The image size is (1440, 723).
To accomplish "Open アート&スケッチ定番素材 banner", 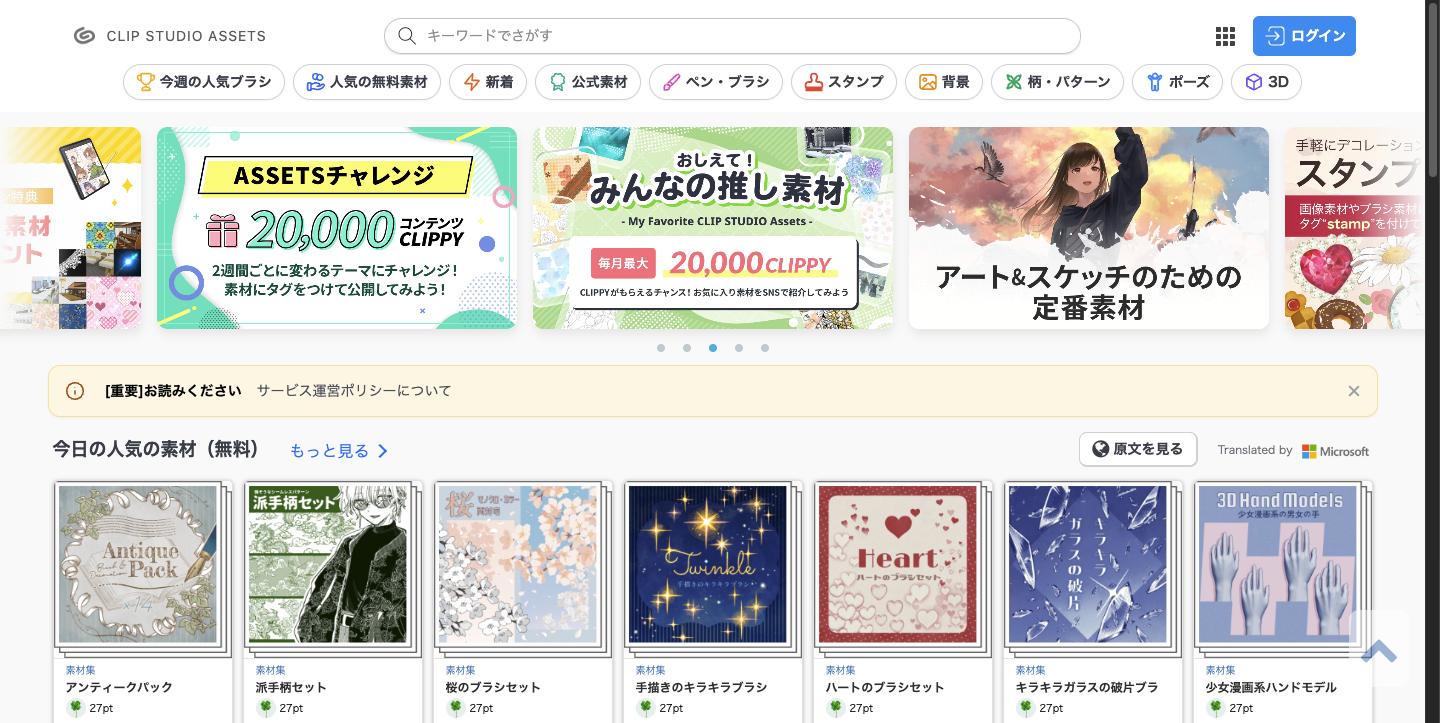I will point(1089,228).
